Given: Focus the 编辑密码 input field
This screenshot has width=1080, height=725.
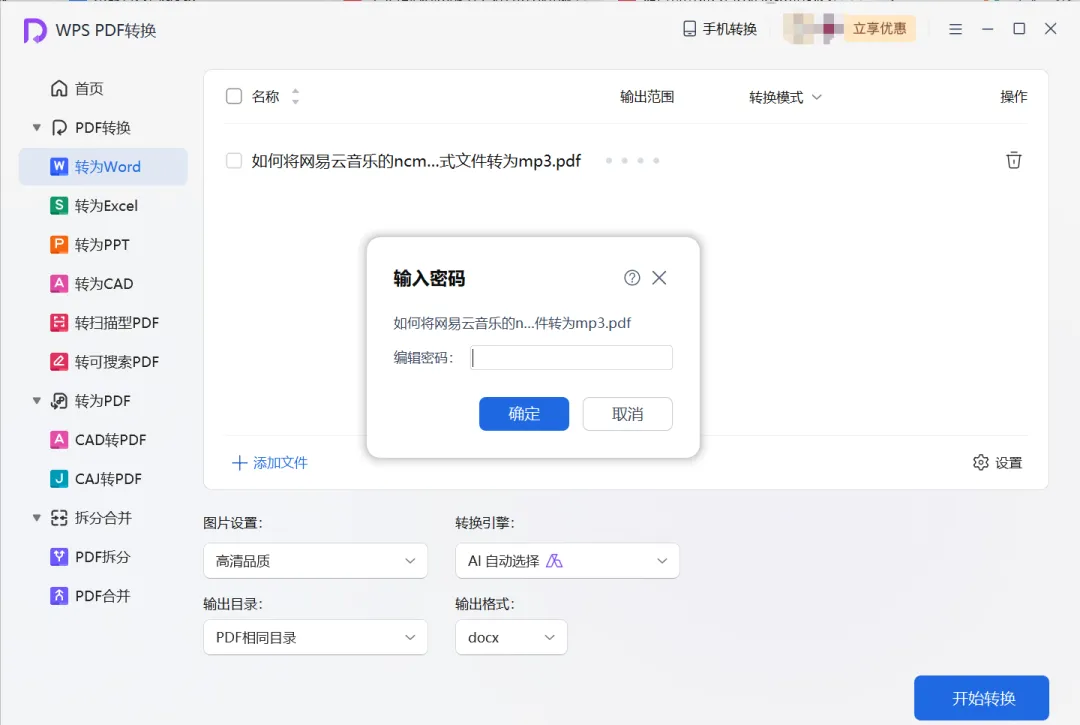Looking at the screenshot, I should tap(571, 357).
